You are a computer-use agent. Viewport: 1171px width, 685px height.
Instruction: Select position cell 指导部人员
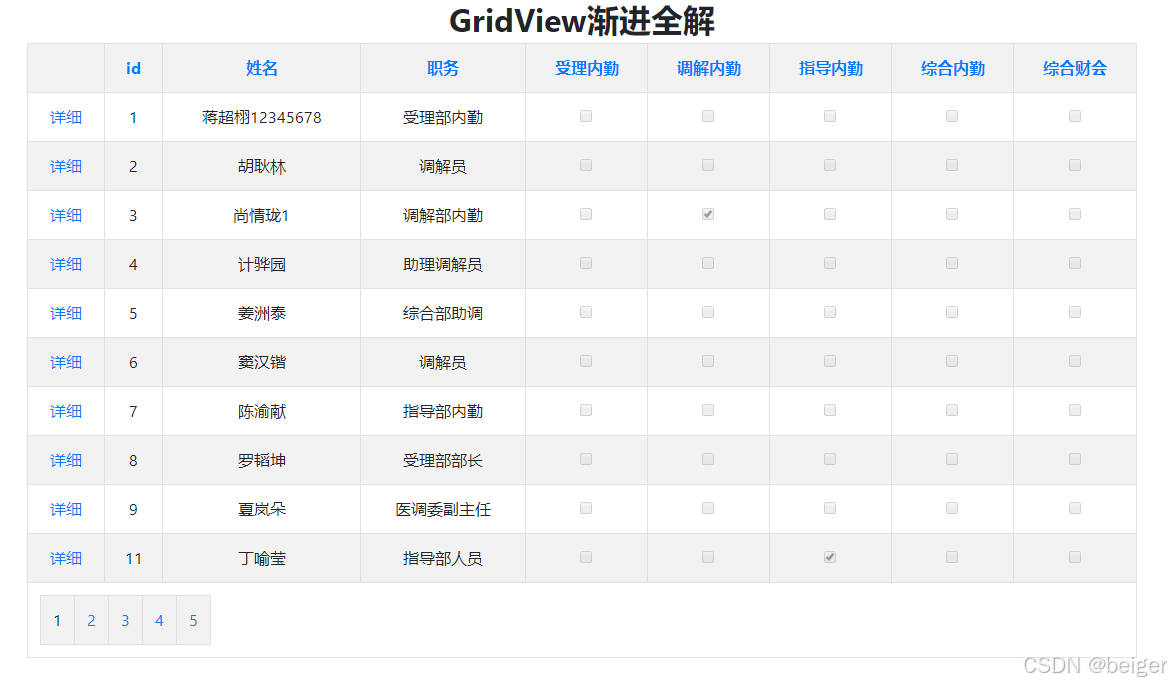[443, 558]
